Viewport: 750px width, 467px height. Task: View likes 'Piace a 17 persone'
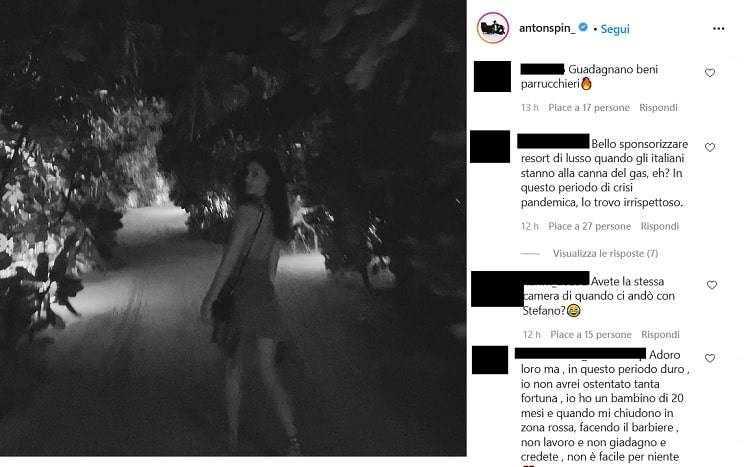[x=589, y=108]
